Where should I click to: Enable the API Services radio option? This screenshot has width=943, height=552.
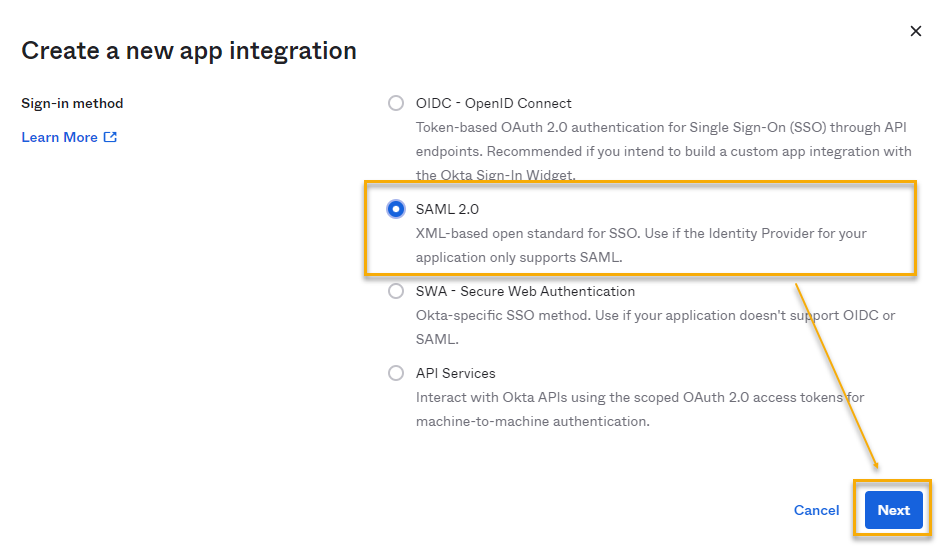click(396, 373)
